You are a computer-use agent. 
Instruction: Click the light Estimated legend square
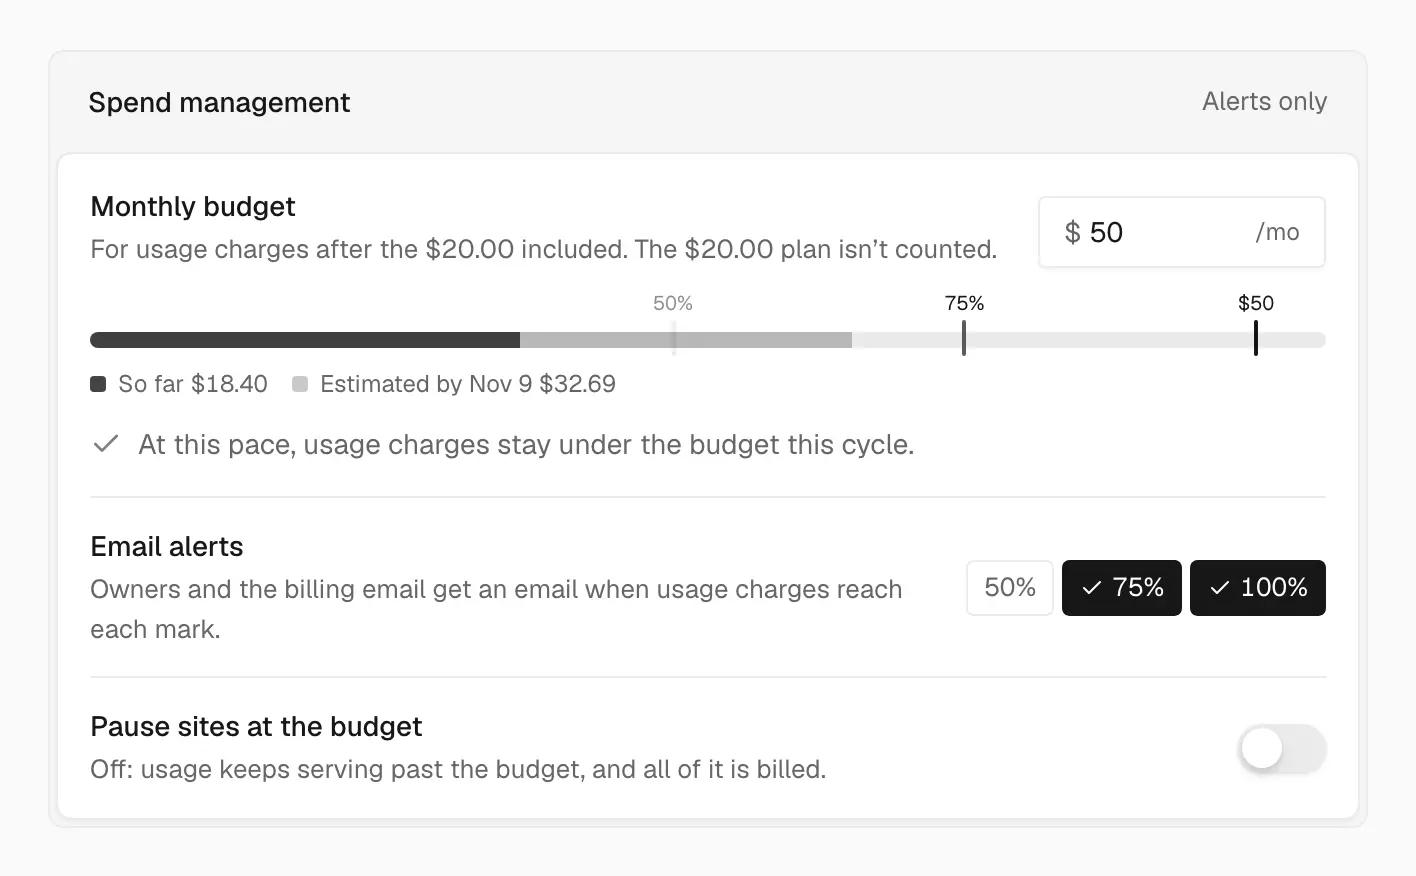point(300,384)
